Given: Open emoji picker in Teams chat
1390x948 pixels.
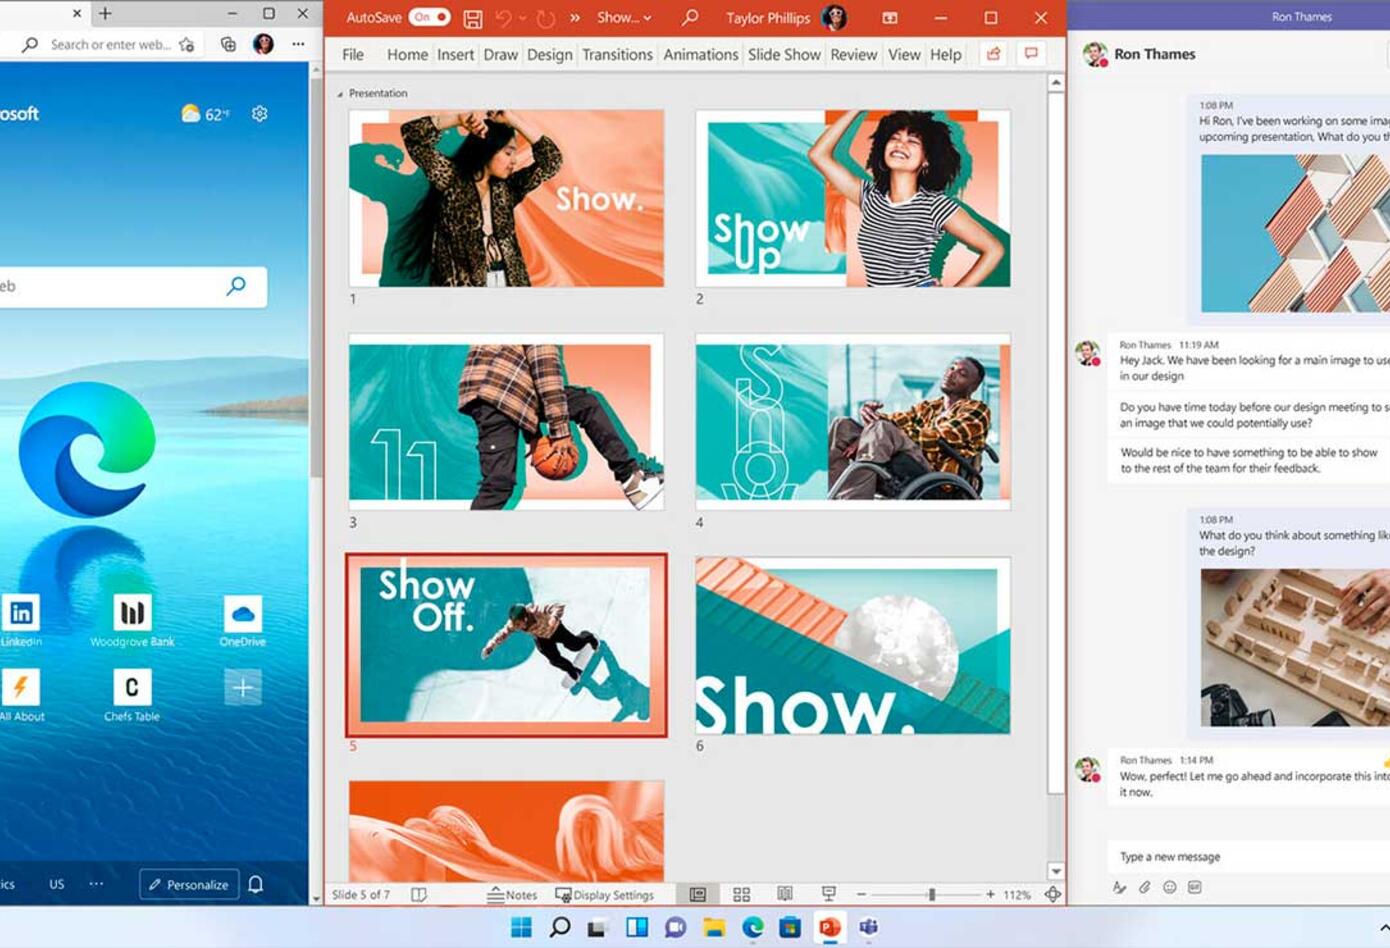Looking at the screenshot, I should pos(1169,887).
